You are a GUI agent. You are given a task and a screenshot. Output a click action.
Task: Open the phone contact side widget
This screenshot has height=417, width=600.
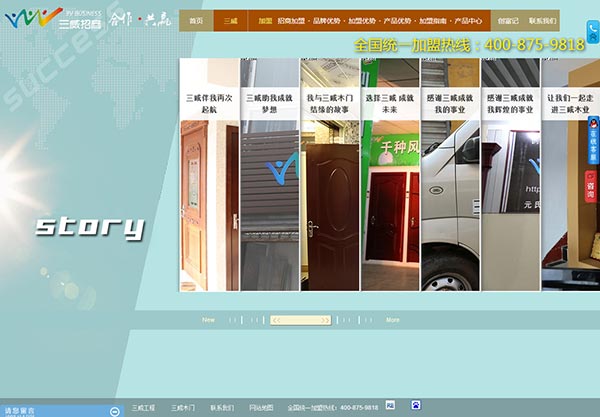coord(593,32)
